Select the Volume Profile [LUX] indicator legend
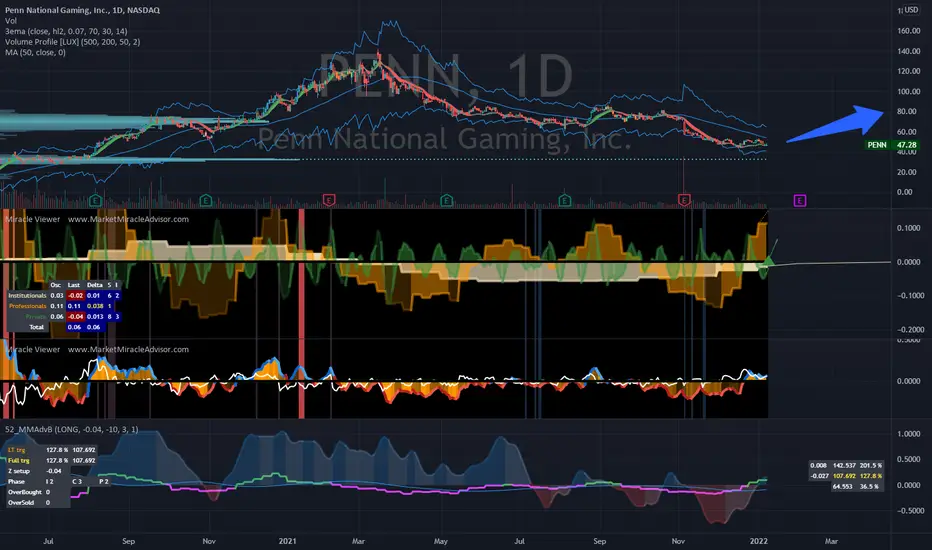This screenshot has width=932, height=550. [73, 42]
